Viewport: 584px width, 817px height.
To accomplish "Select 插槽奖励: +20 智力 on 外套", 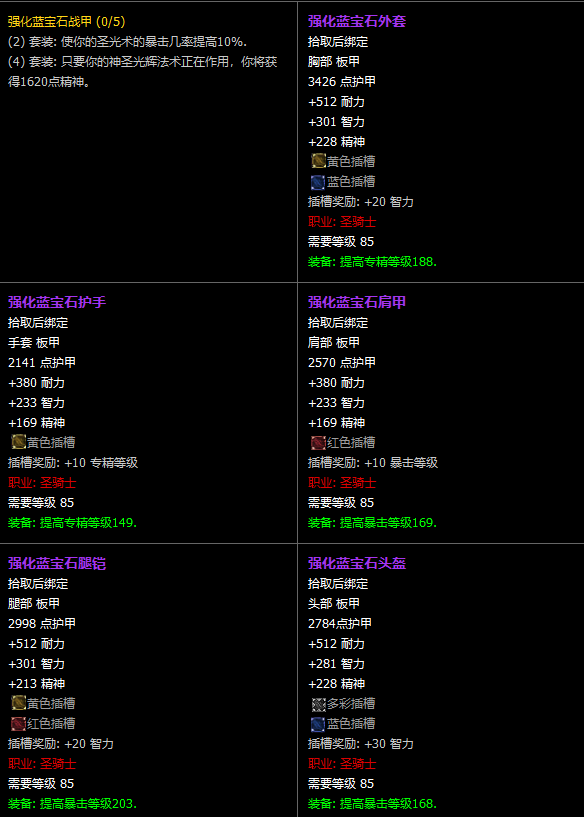I will (x=361, y=202).
